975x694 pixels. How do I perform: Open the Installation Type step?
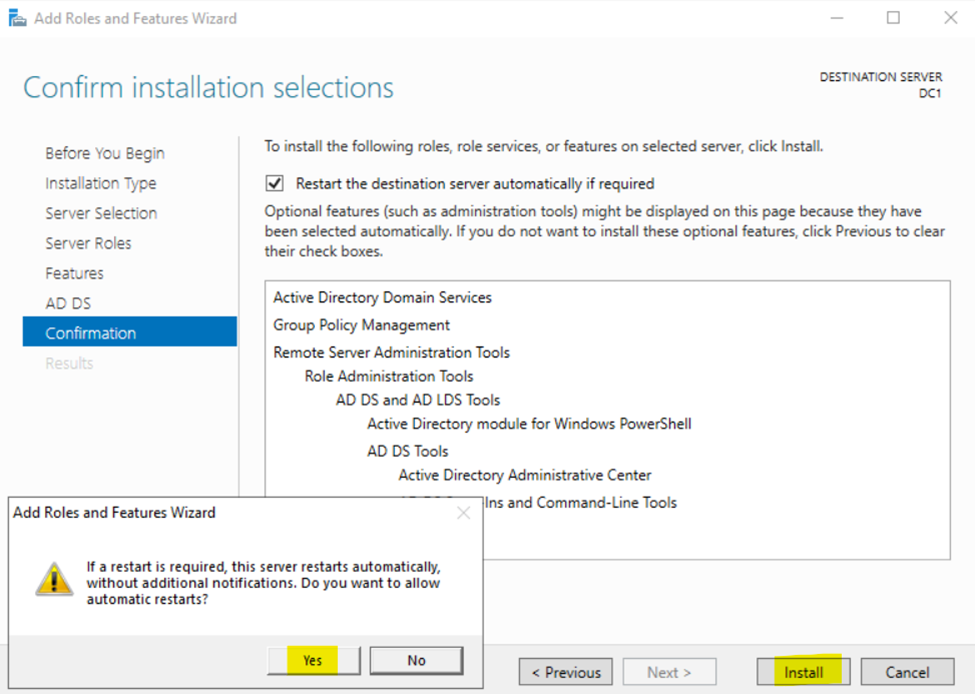pyautogui.click(x=101, y=183)
